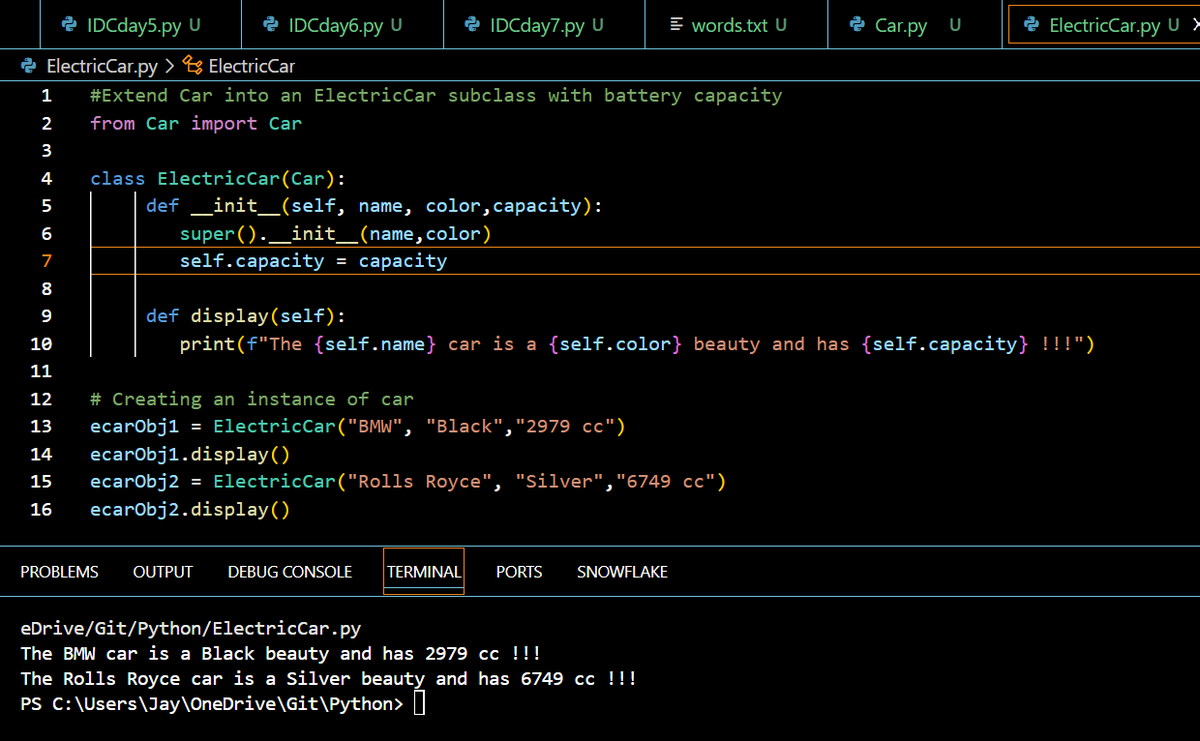1200x741 pixels.
Task: Click the text file icon on words.txt tab
Action: click(x=677, y=25)
